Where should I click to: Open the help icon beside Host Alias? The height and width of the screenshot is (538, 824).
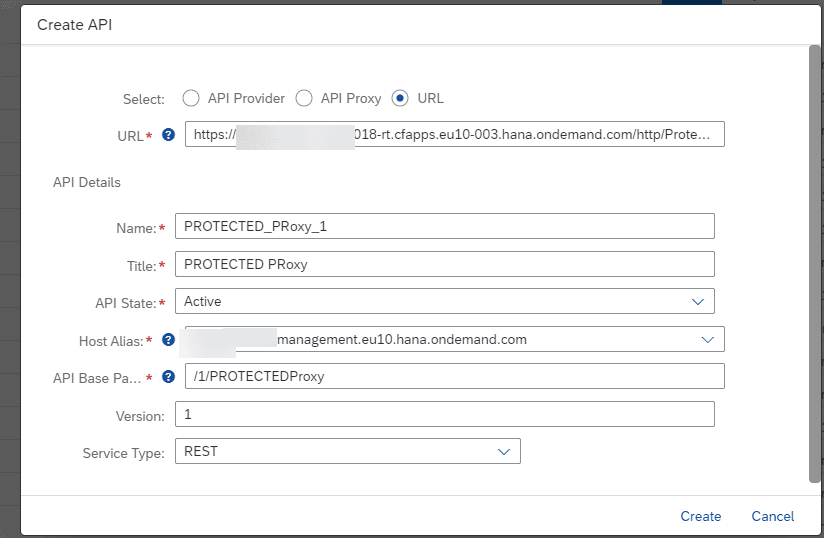pos(168,340)
